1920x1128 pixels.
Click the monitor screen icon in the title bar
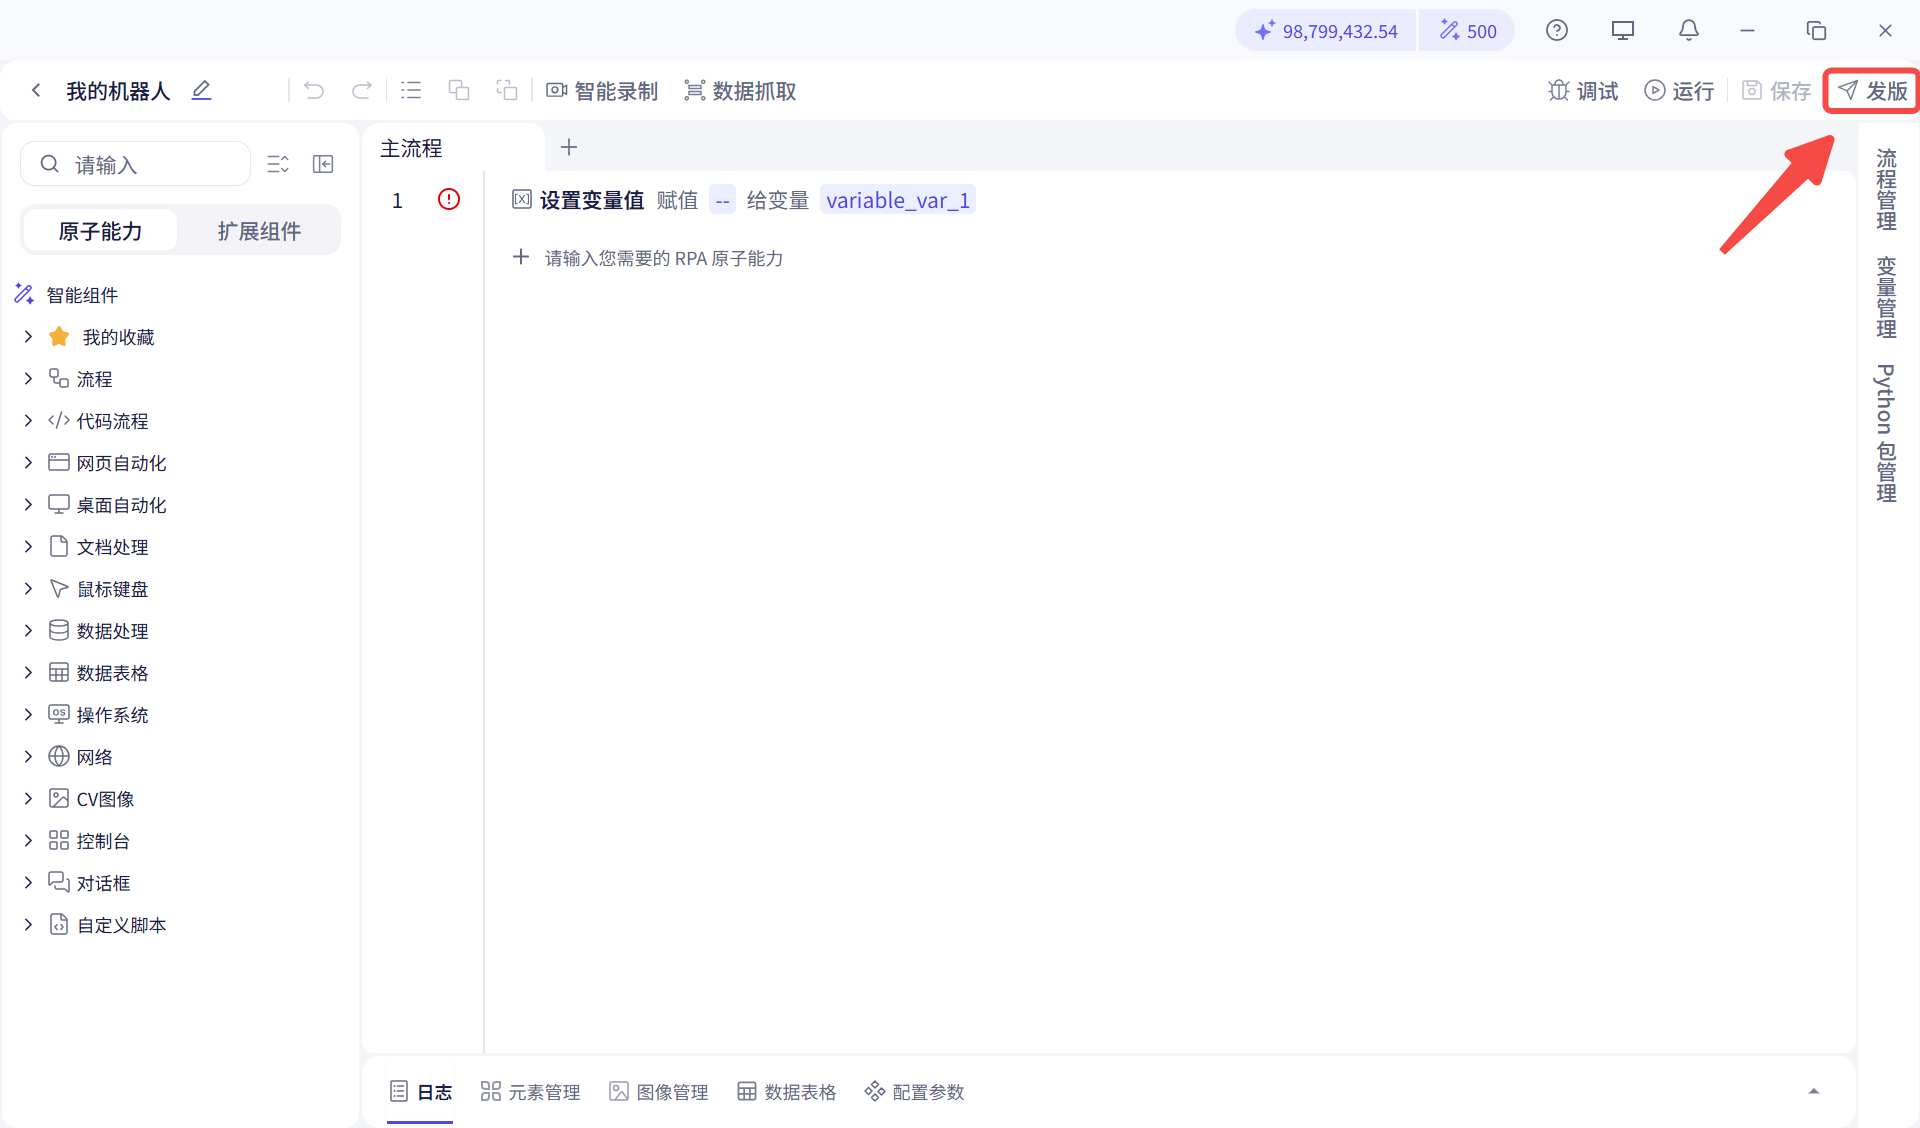1623,31
